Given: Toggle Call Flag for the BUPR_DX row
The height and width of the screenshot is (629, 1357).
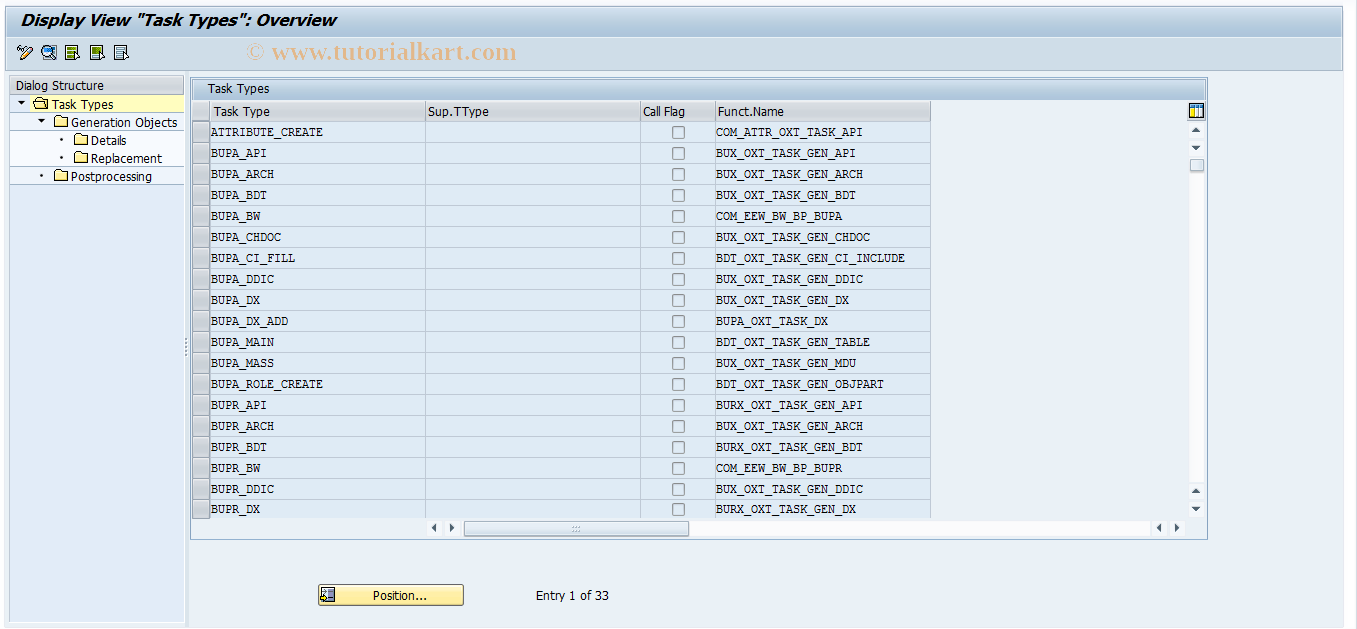Looking at the screenshot, I should pos(678,509).
